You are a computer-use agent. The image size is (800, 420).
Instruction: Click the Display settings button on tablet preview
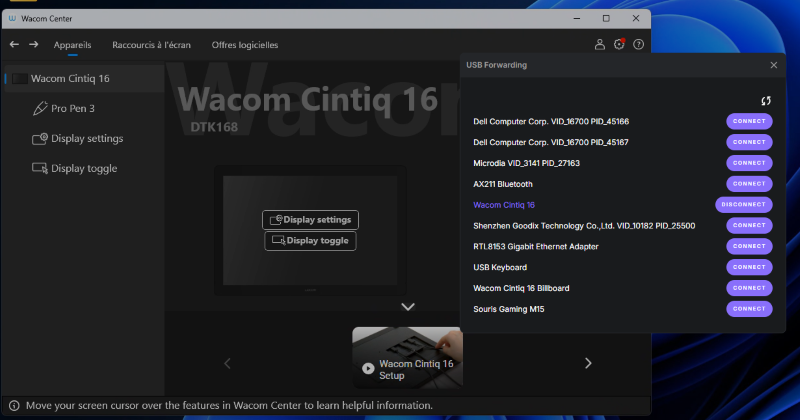coord(310,220)
